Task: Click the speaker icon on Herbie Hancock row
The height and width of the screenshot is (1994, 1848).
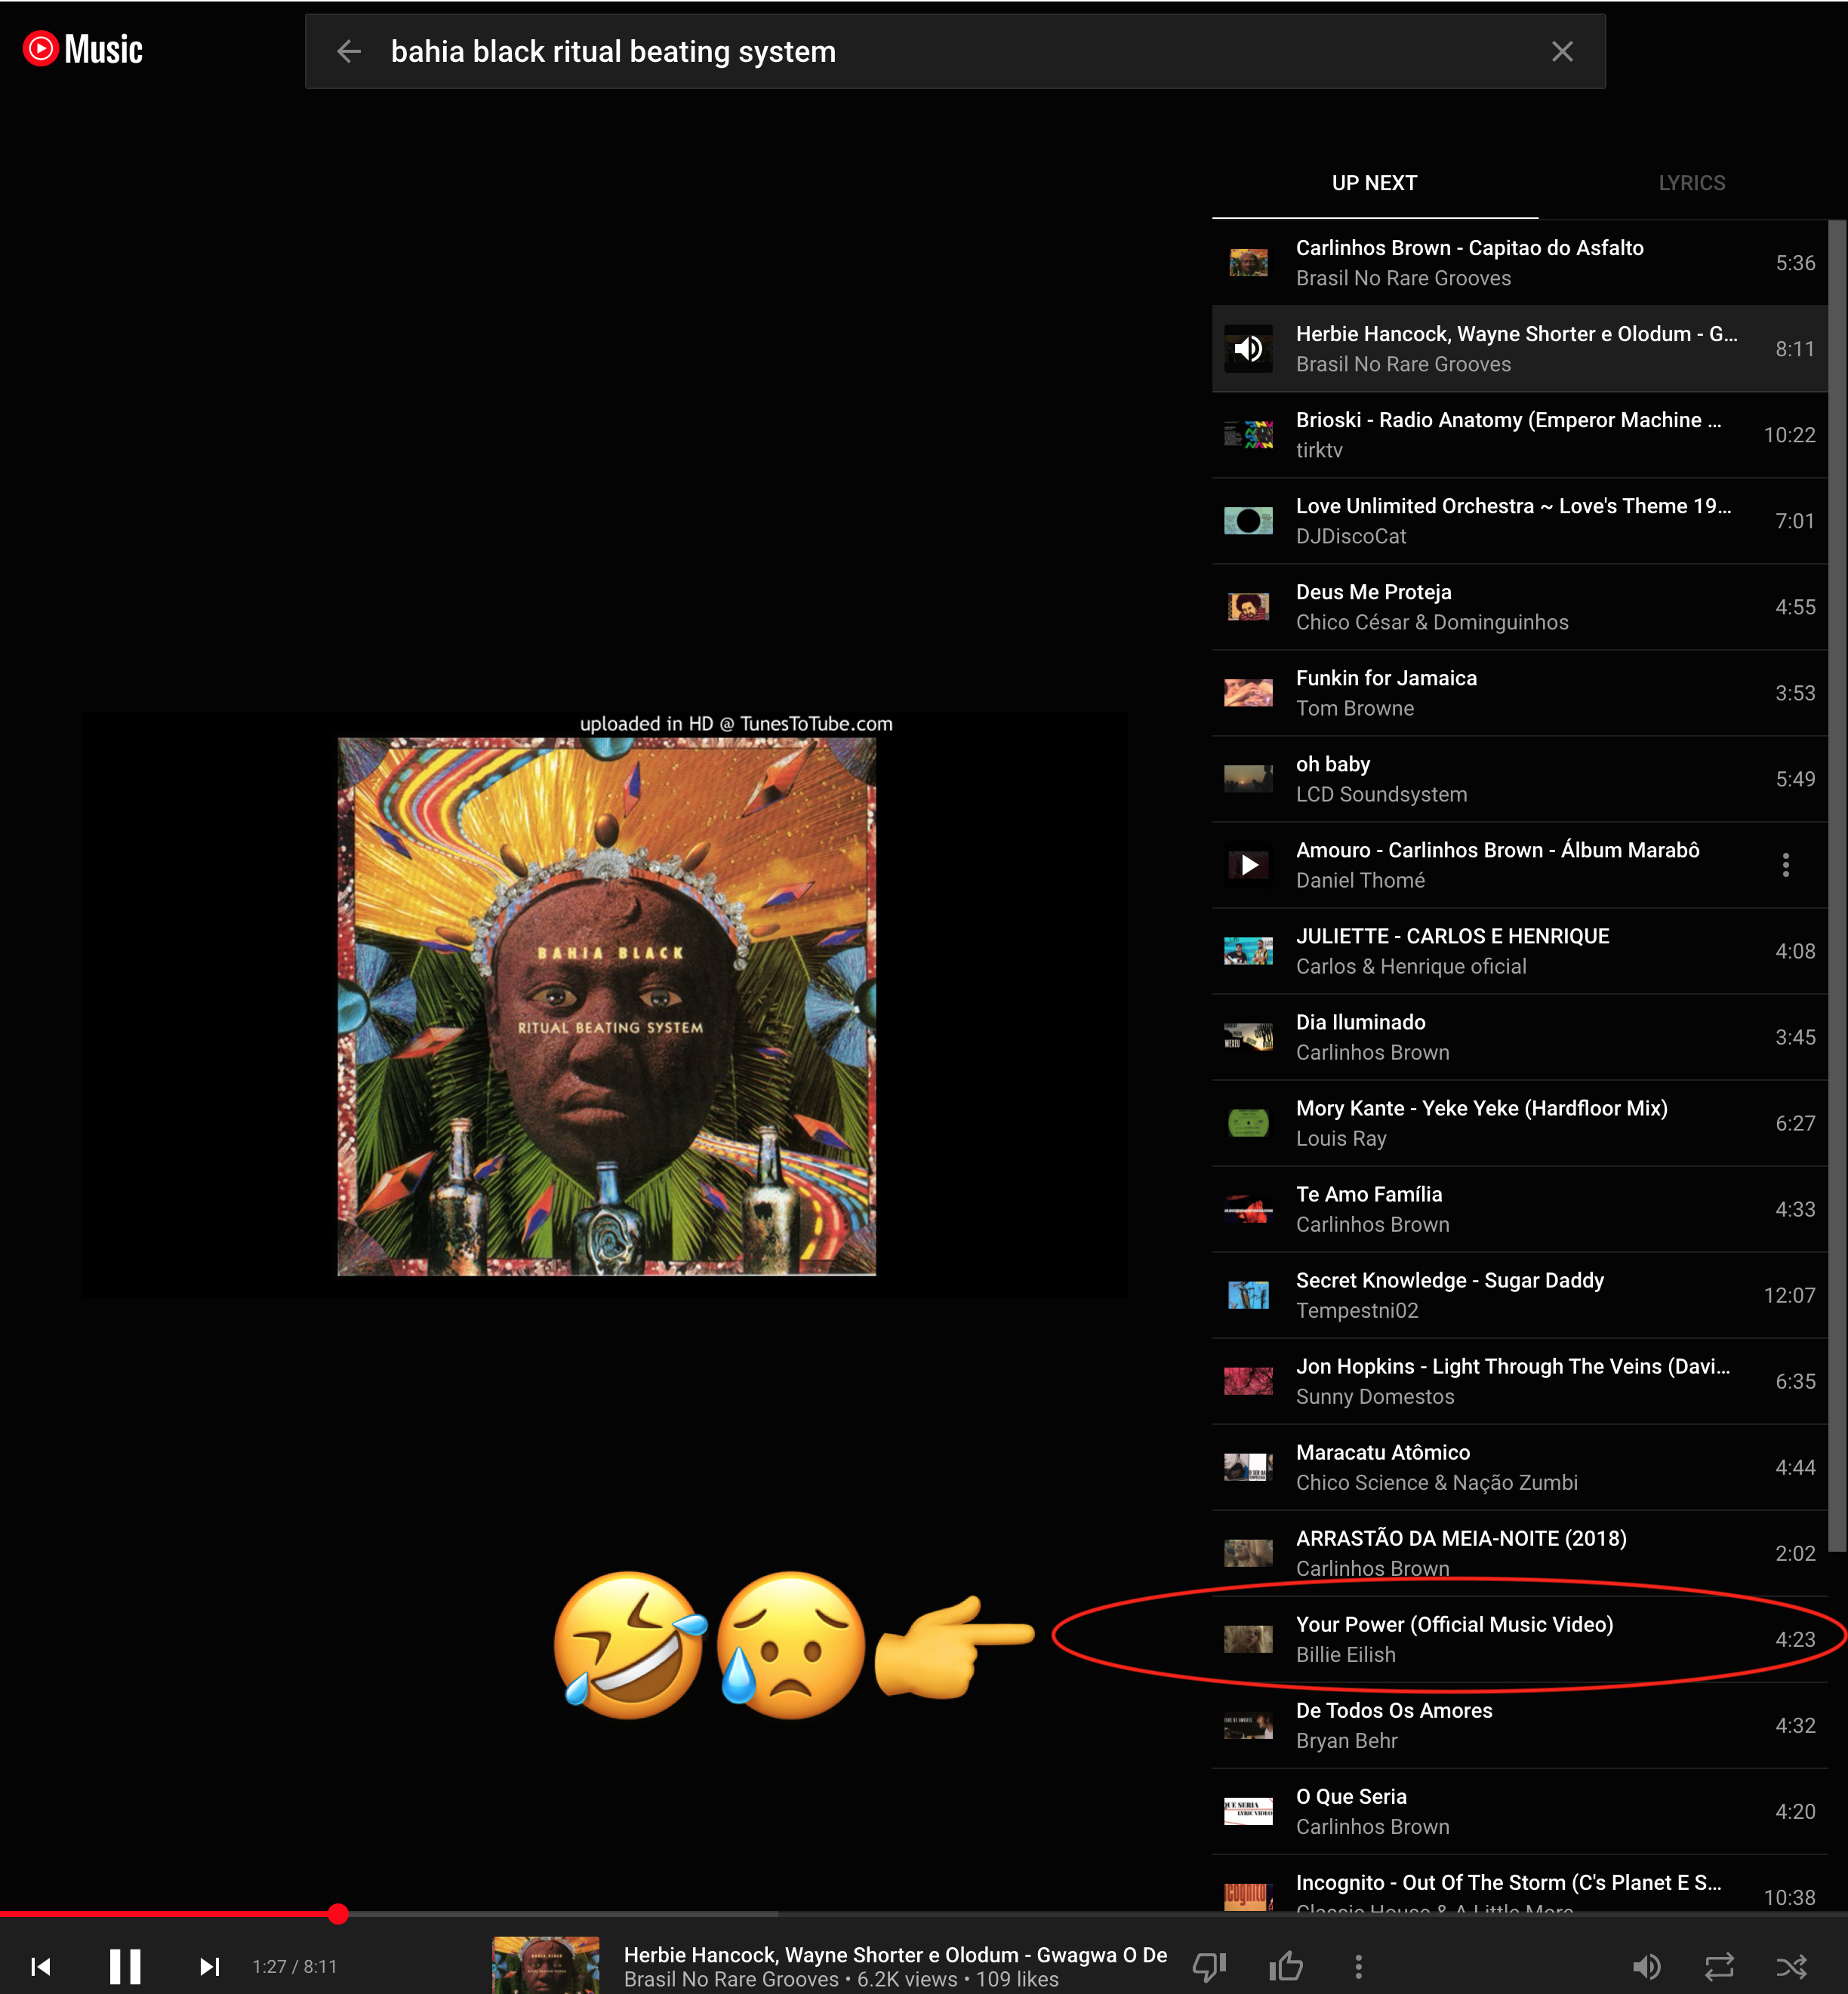Action: (x=1248, y=348)
